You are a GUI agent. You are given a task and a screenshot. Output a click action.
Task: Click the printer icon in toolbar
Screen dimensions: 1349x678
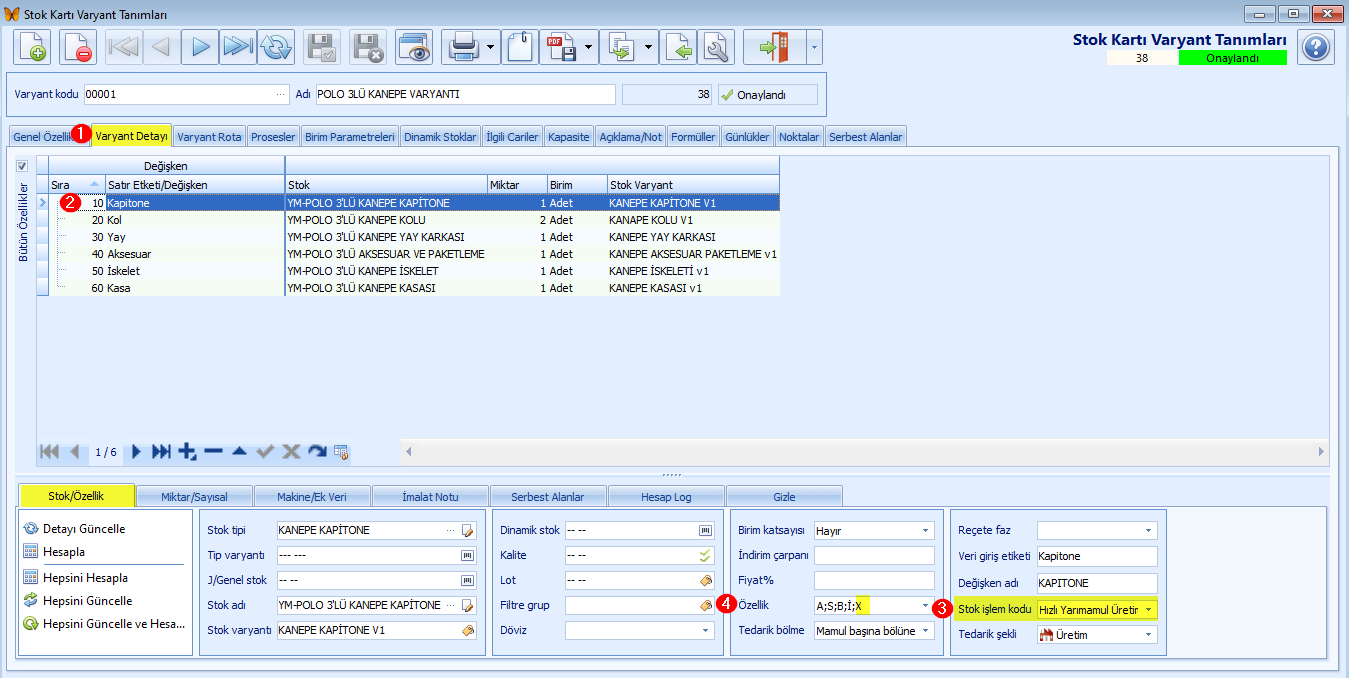coord(464,47)
